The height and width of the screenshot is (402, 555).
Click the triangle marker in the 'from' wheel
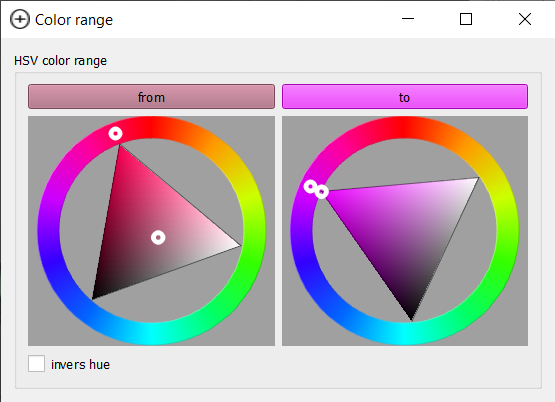[158, 237]
